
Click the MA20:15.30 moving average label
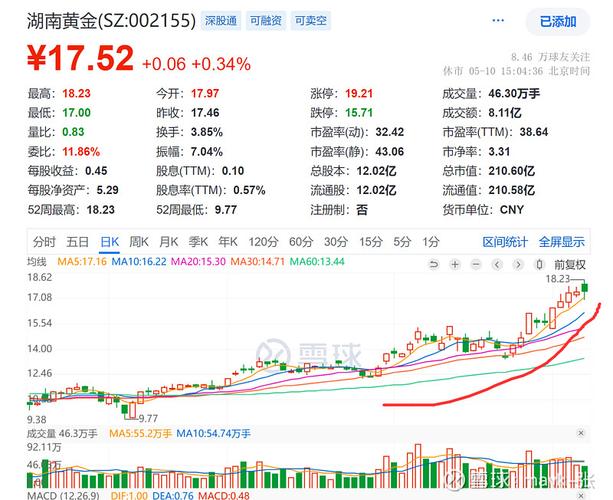tap(198, 262)
